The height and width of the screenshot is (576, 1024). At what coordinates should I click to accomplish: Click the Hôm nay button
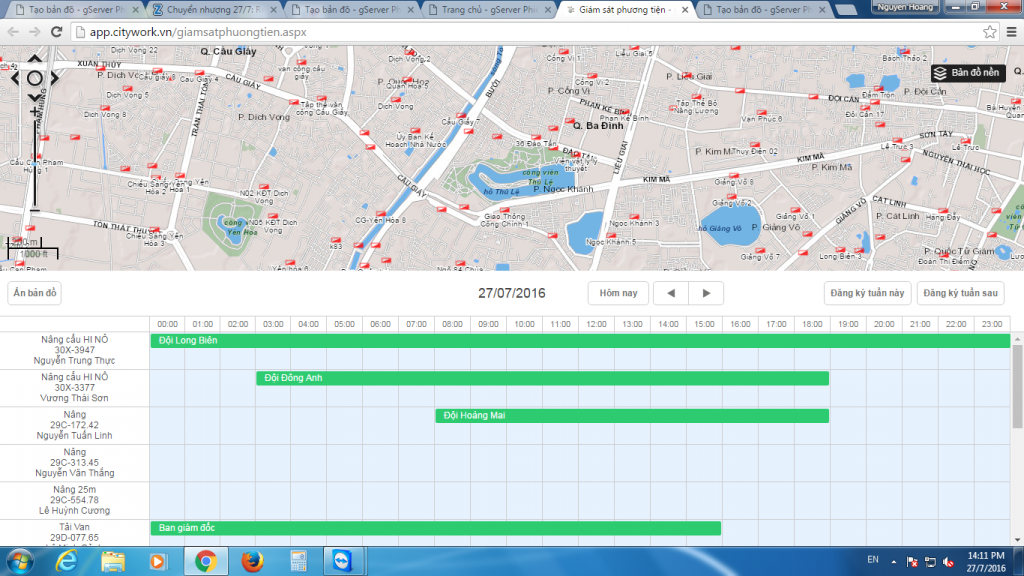point(618,293)
